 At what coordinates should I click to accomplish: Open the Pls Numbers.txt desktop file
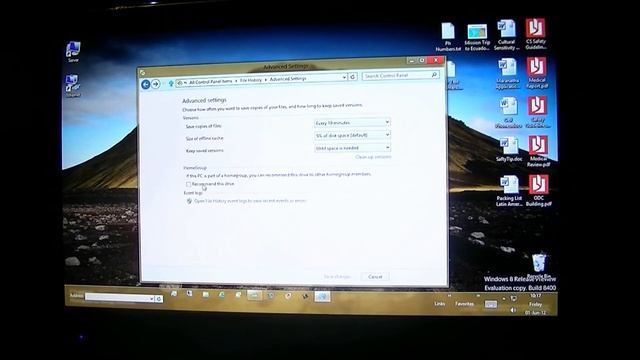[448, 37]
